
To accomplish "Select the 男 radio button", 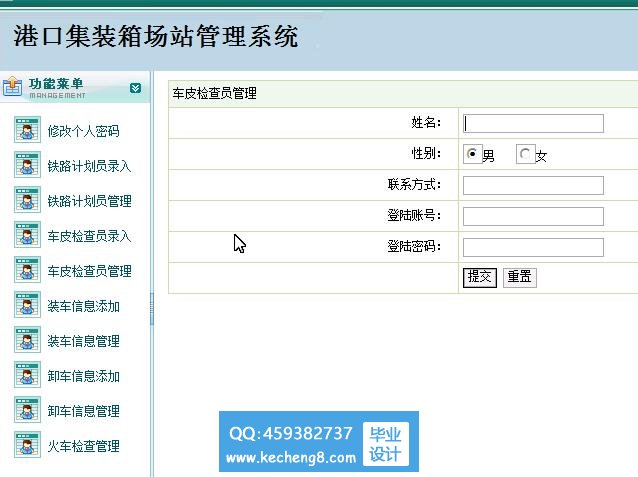I will [472, 154].
